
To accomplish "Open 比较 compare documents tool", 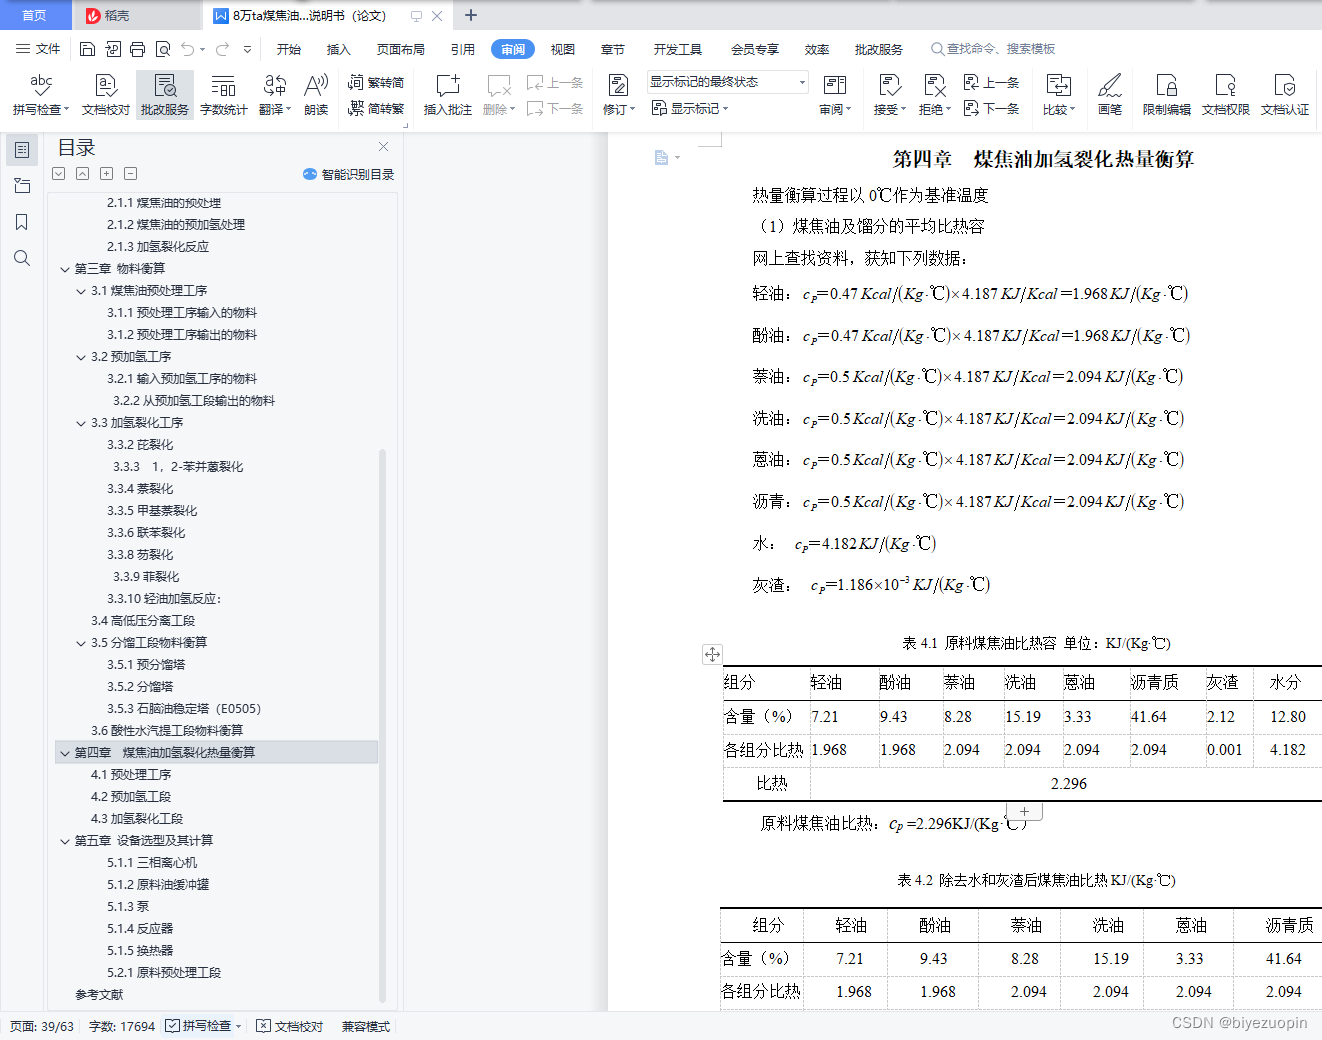I will (1058, 95).
